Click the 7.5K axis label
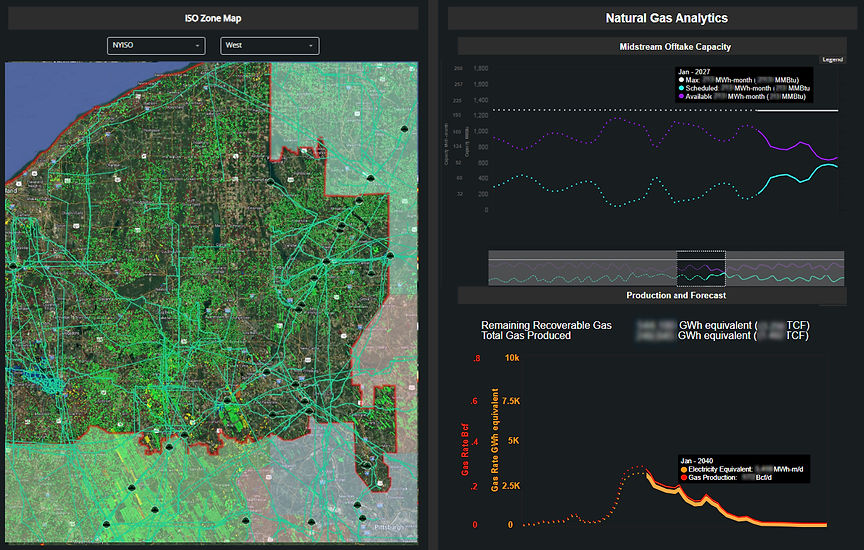 click(x=511, y=401)
